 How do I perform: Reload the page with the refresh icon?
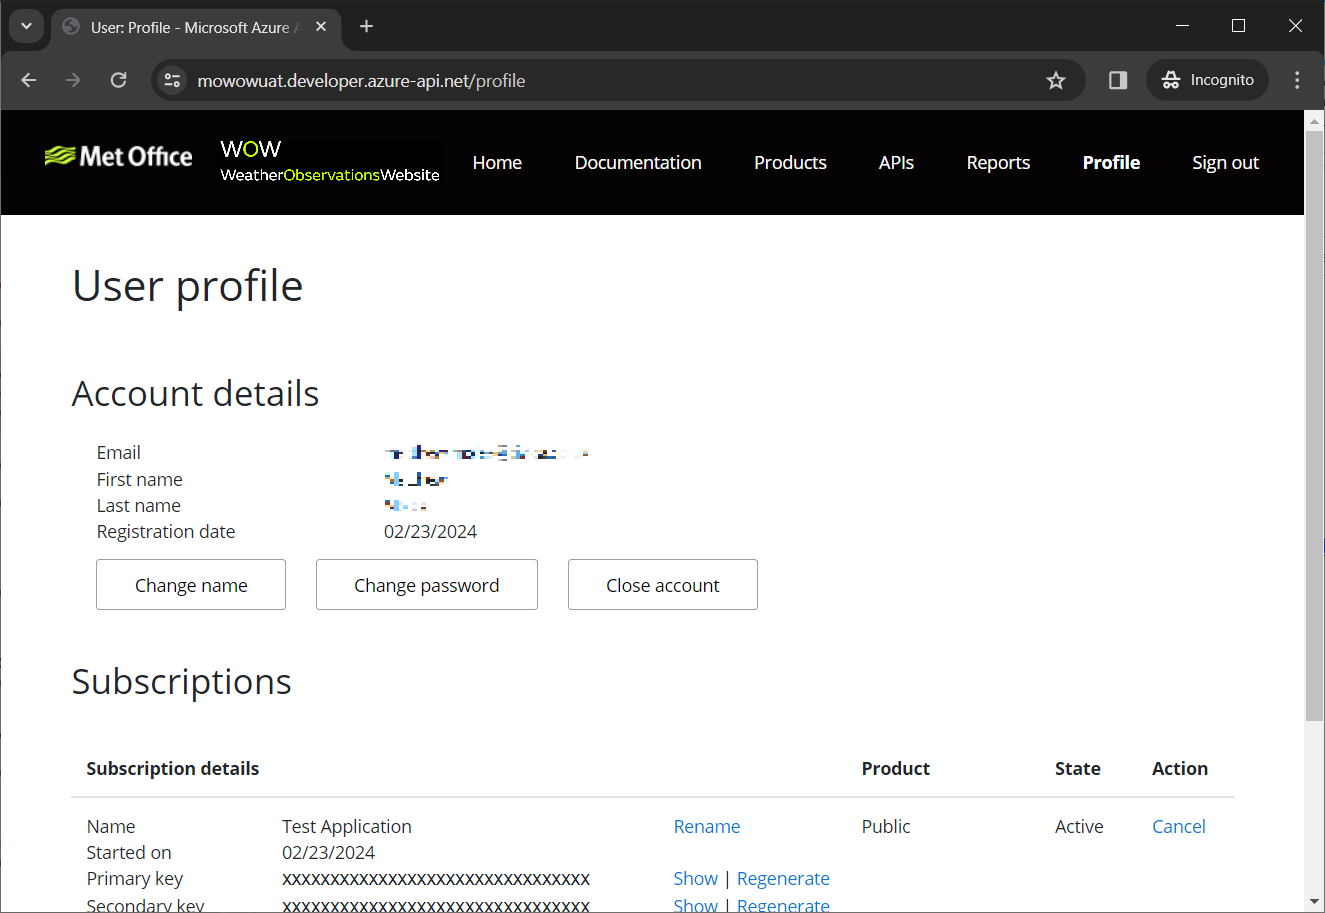pos(118,80)
